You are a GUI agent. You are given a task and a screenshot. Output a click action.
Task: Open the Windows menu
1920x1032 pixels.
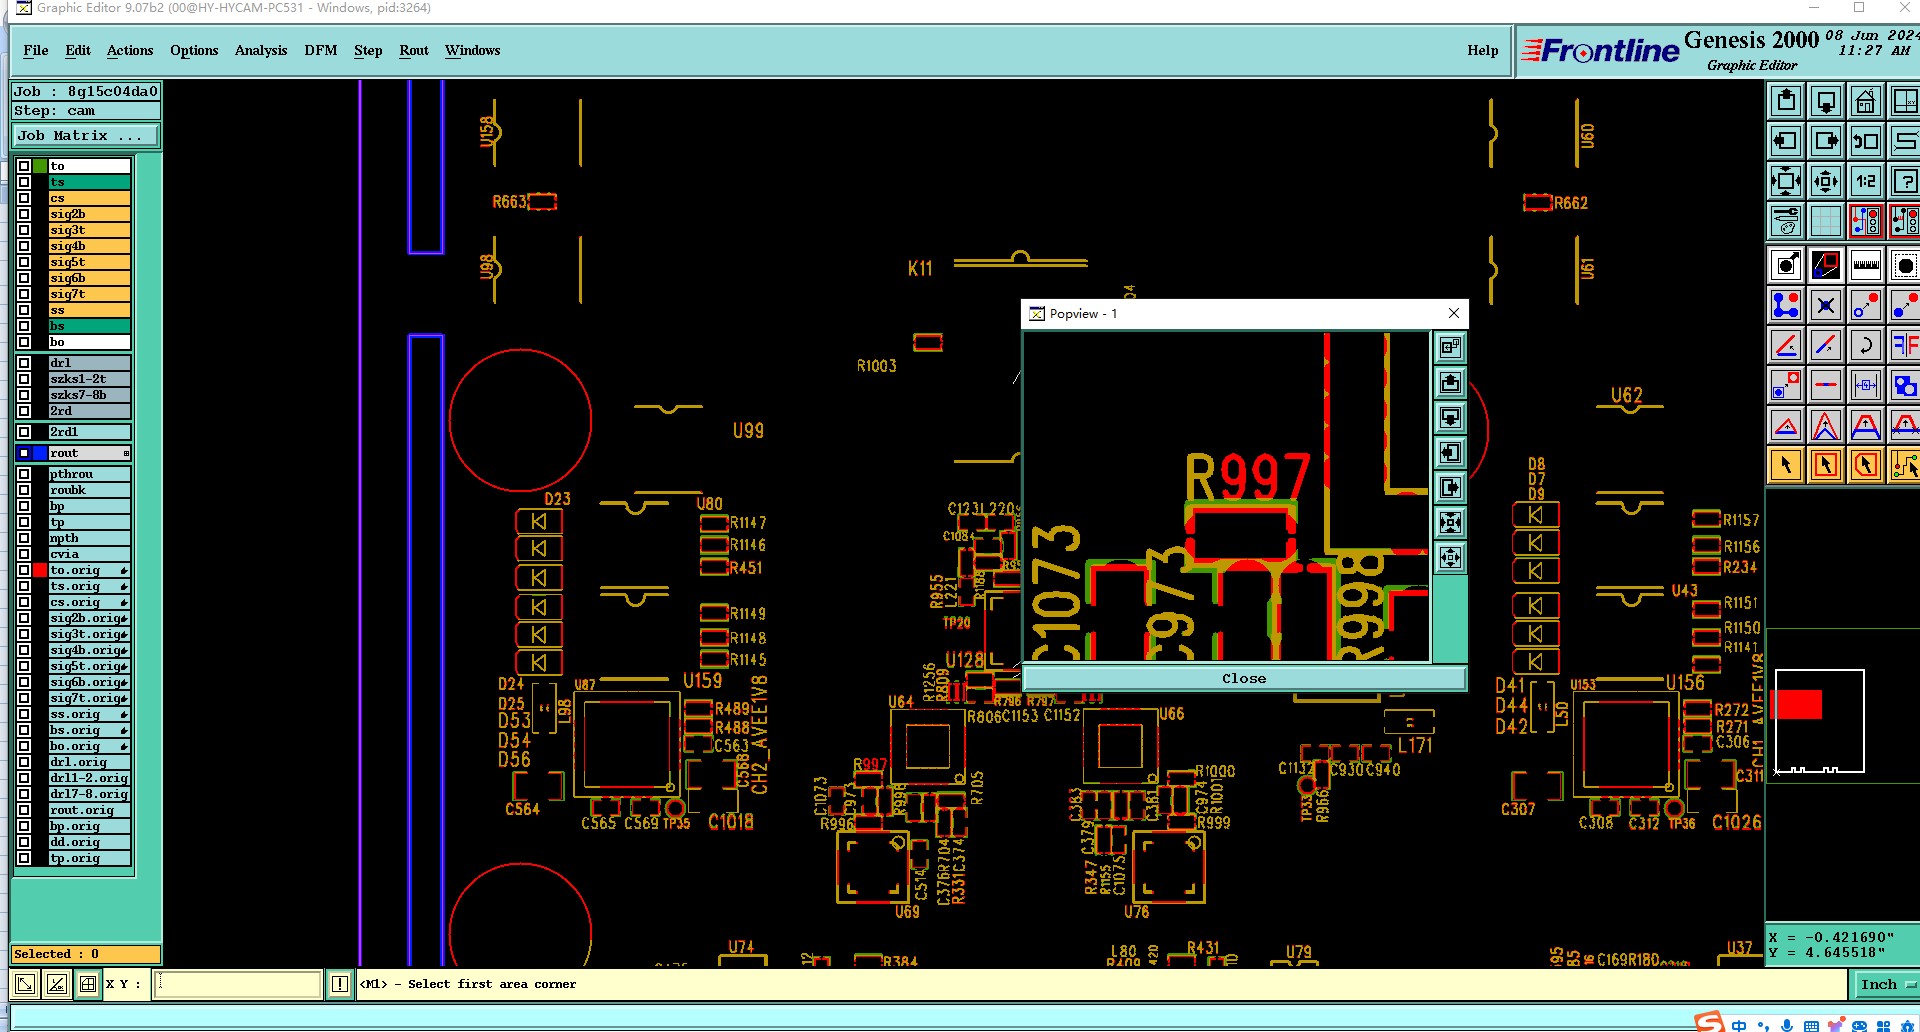473,50
